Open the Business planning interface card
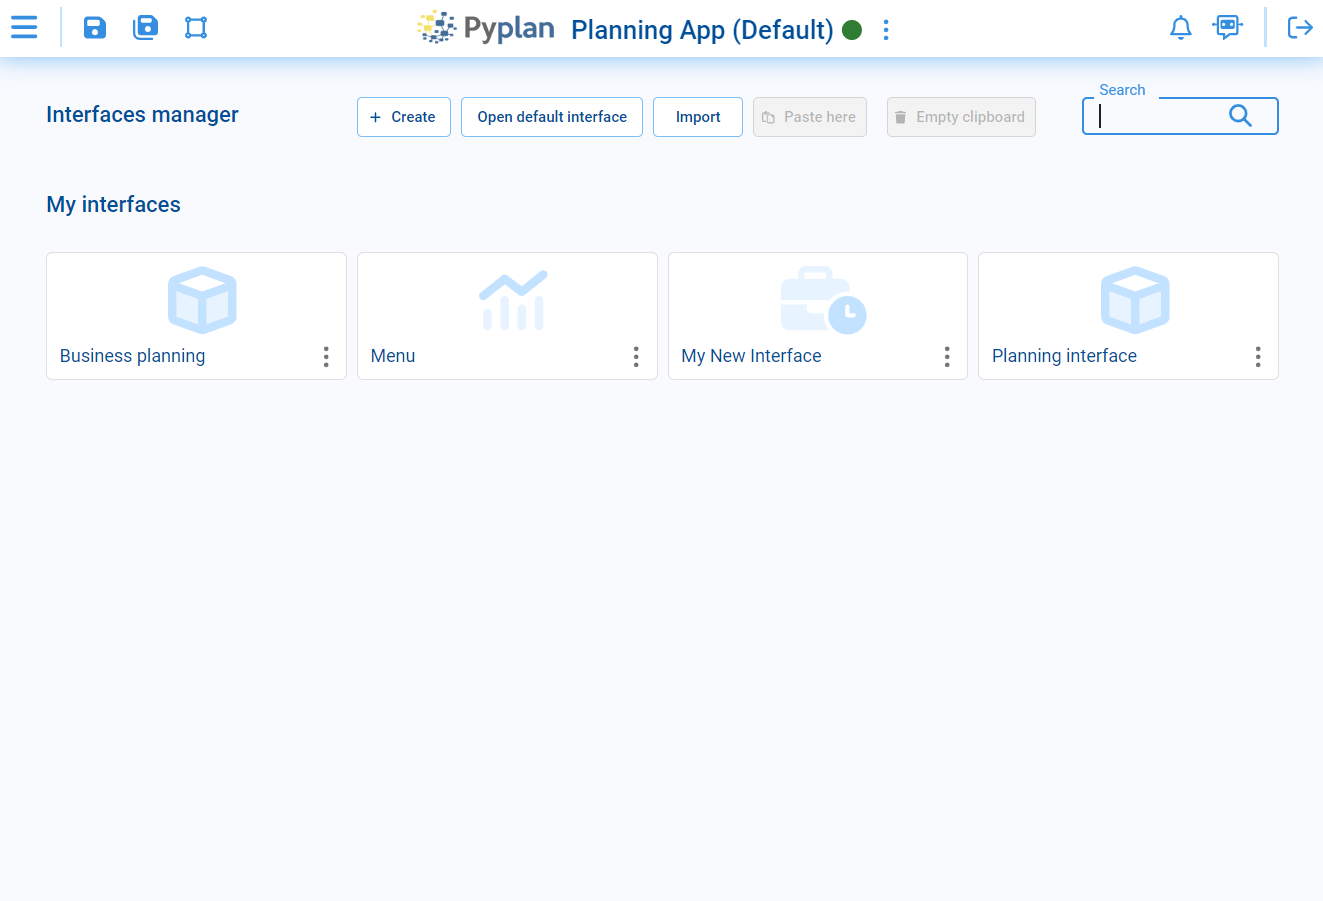 click(x=196, y=316)
